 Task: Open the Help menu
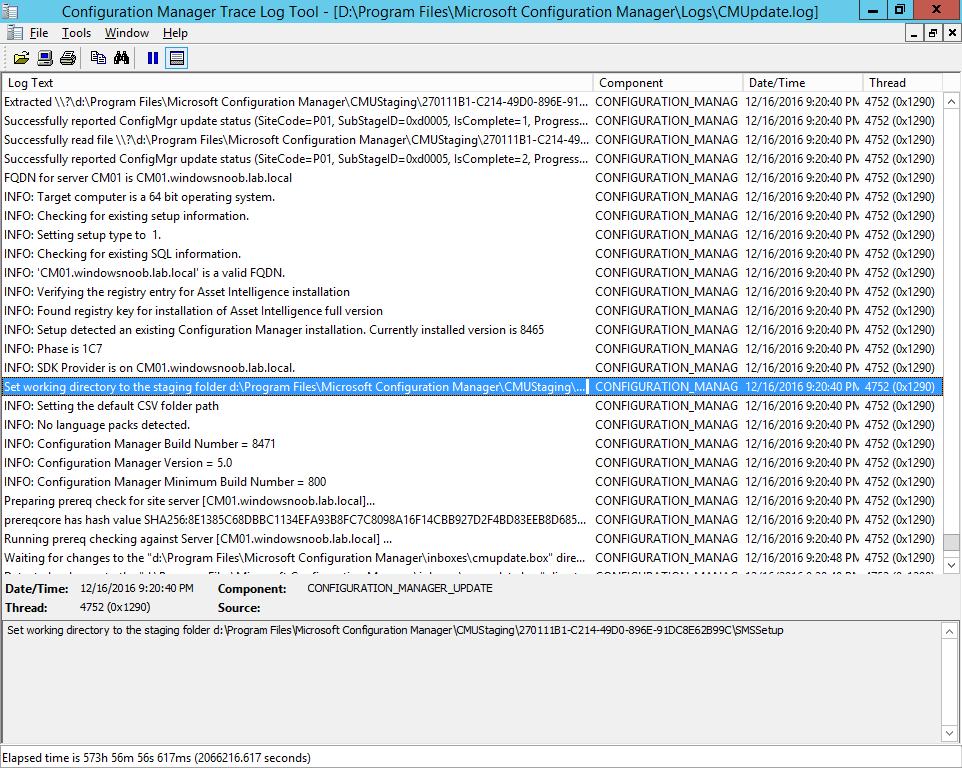[175, 33]
